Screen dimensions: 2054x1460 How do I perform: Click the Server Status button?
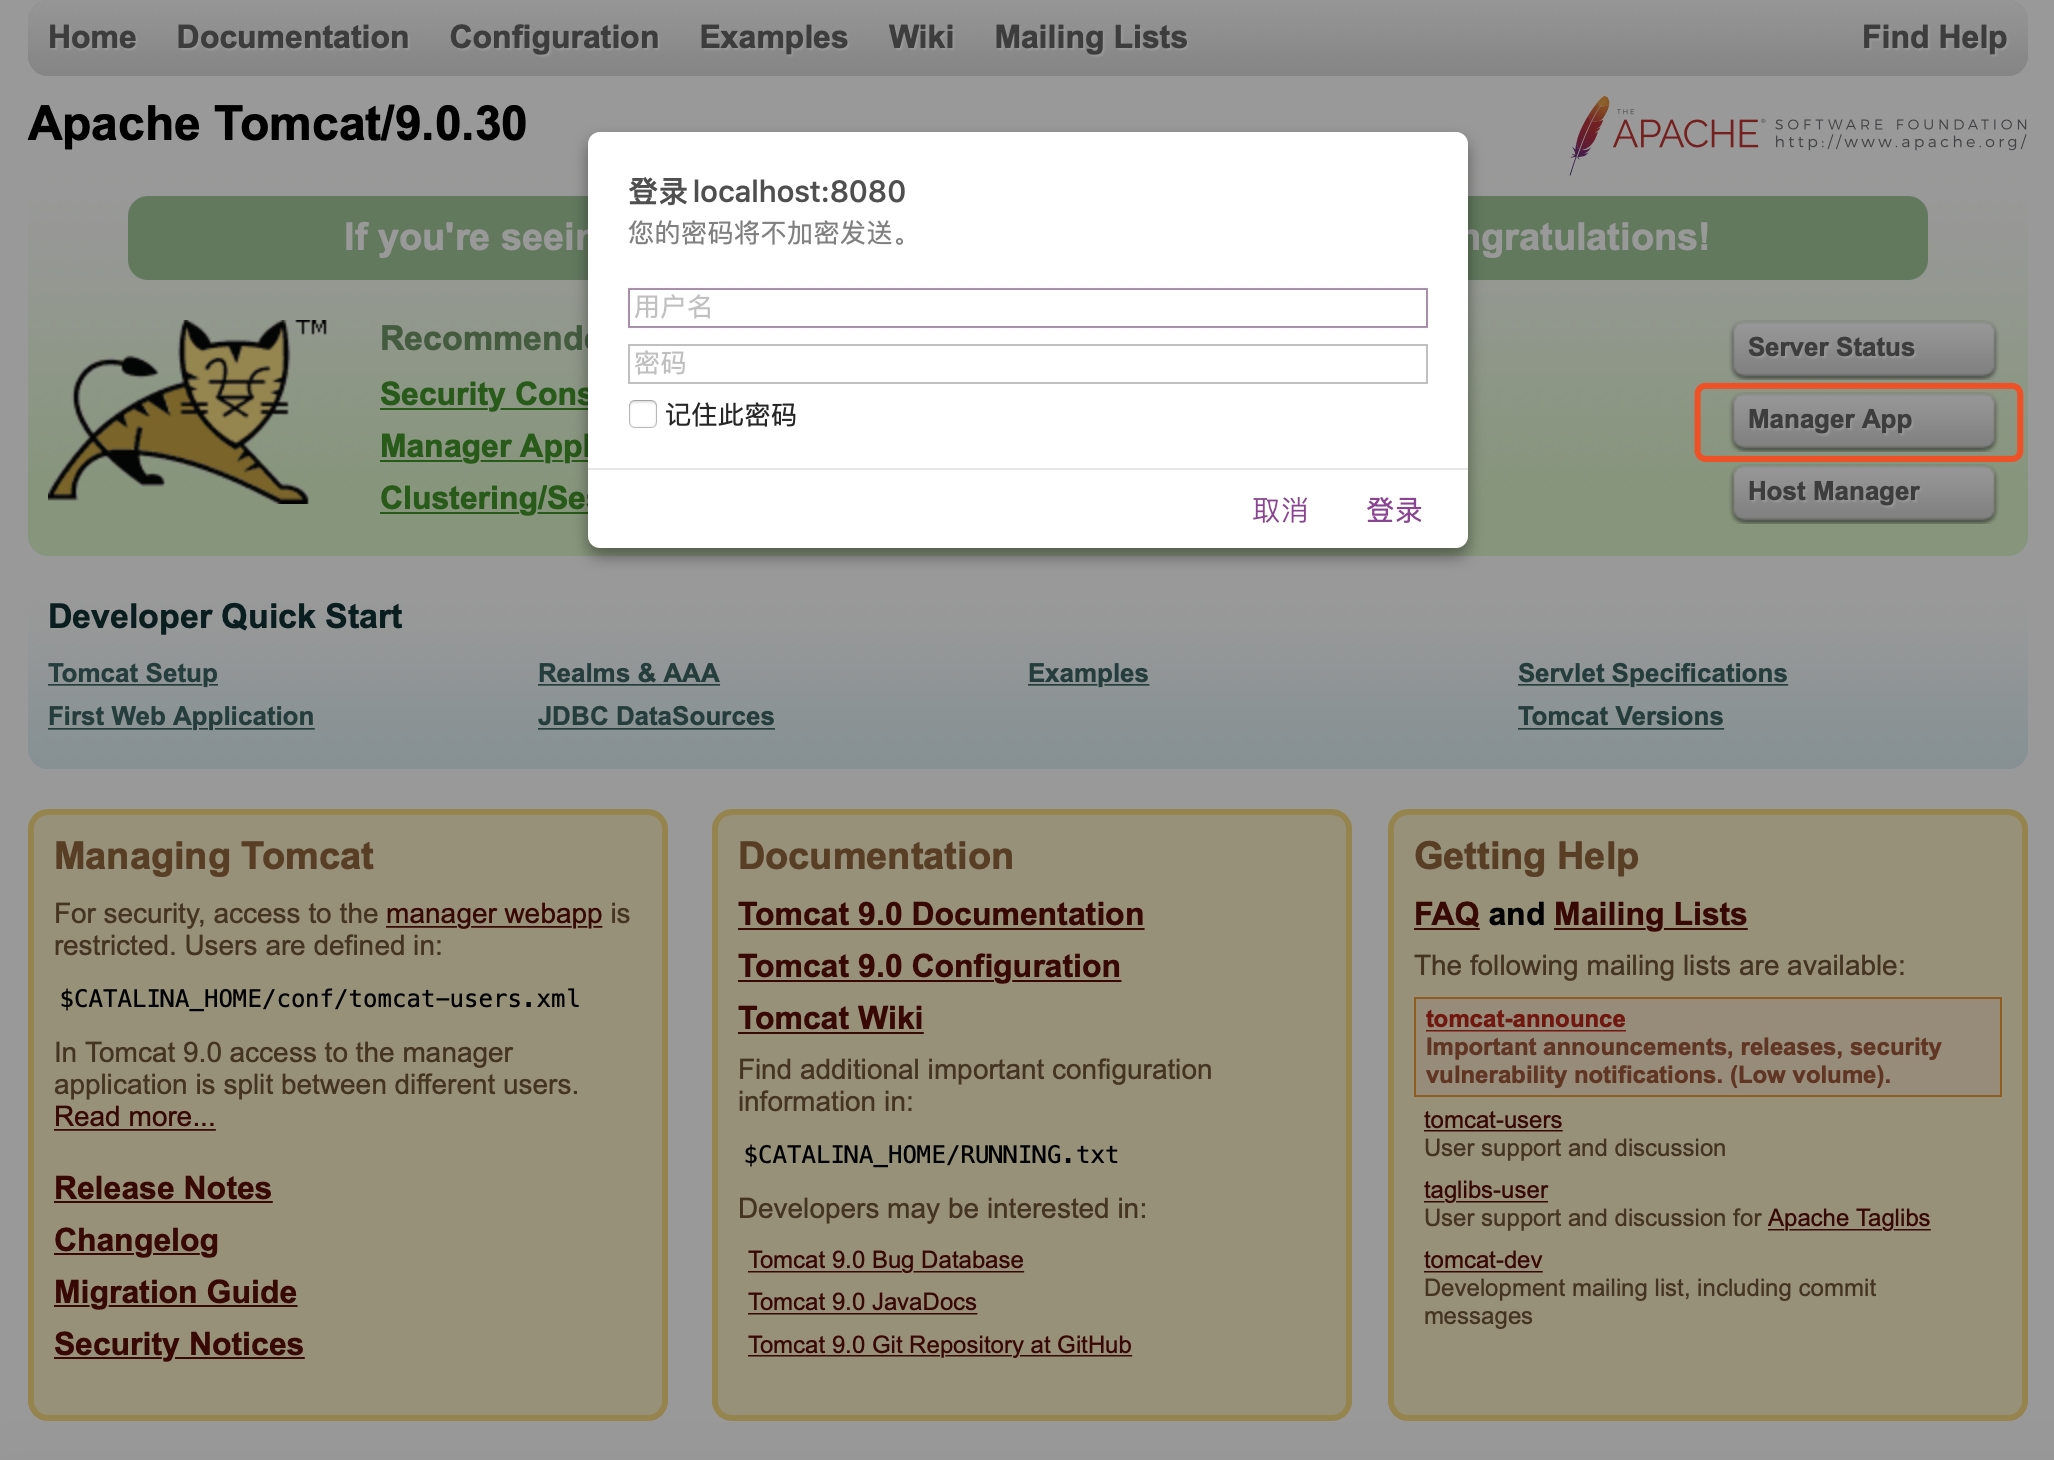pyautogui.click(x=1862, y=347)
